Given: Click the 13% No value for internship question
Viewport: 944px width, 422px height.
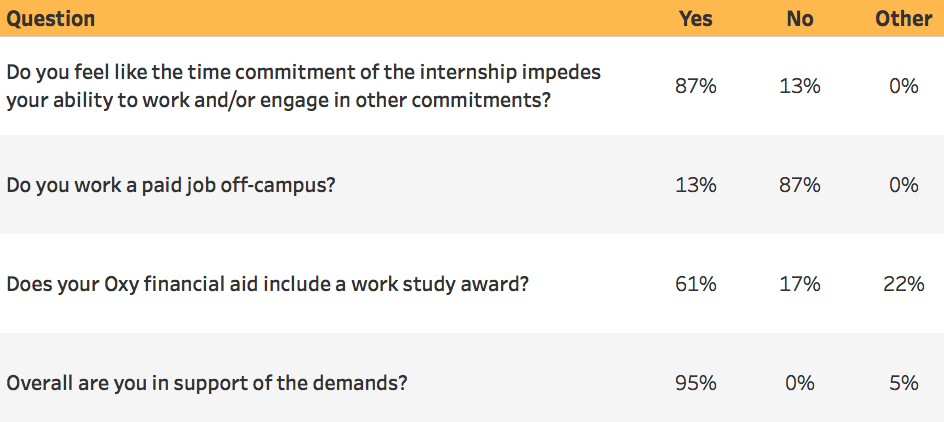Looking at the screenshot, I should (x=800, y=86).
